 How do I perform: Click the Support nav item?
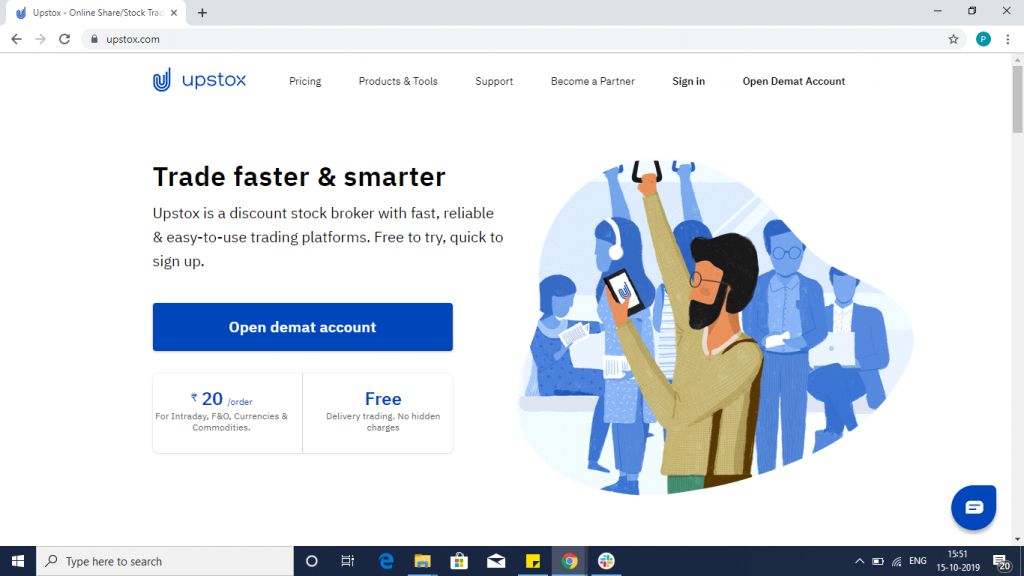point(494,81)
